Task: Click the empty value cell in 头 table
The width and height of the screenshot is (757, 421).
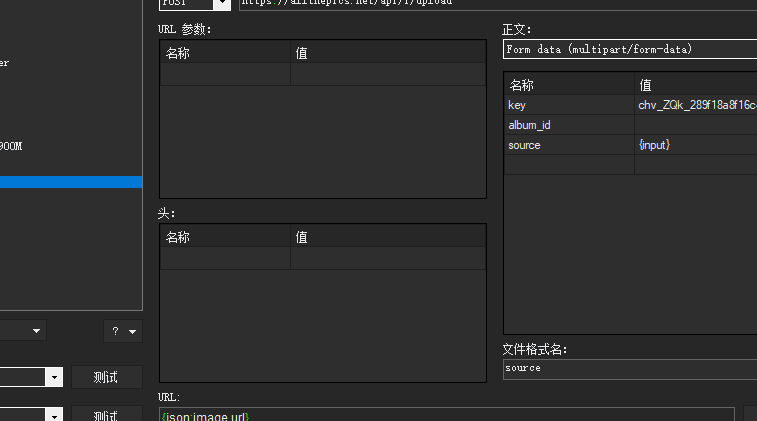Action: [387, 258]
